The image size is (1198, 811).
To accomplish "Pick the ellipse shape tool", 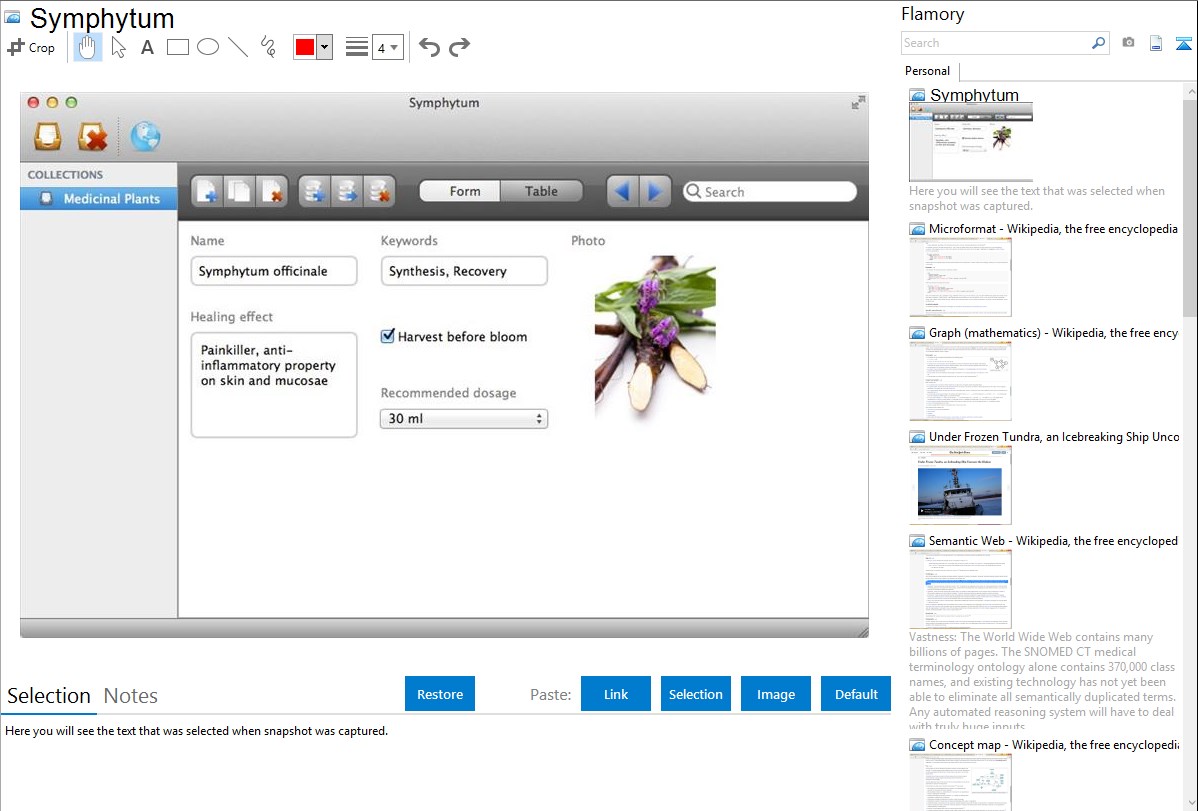I will click(x=207, y=47).
